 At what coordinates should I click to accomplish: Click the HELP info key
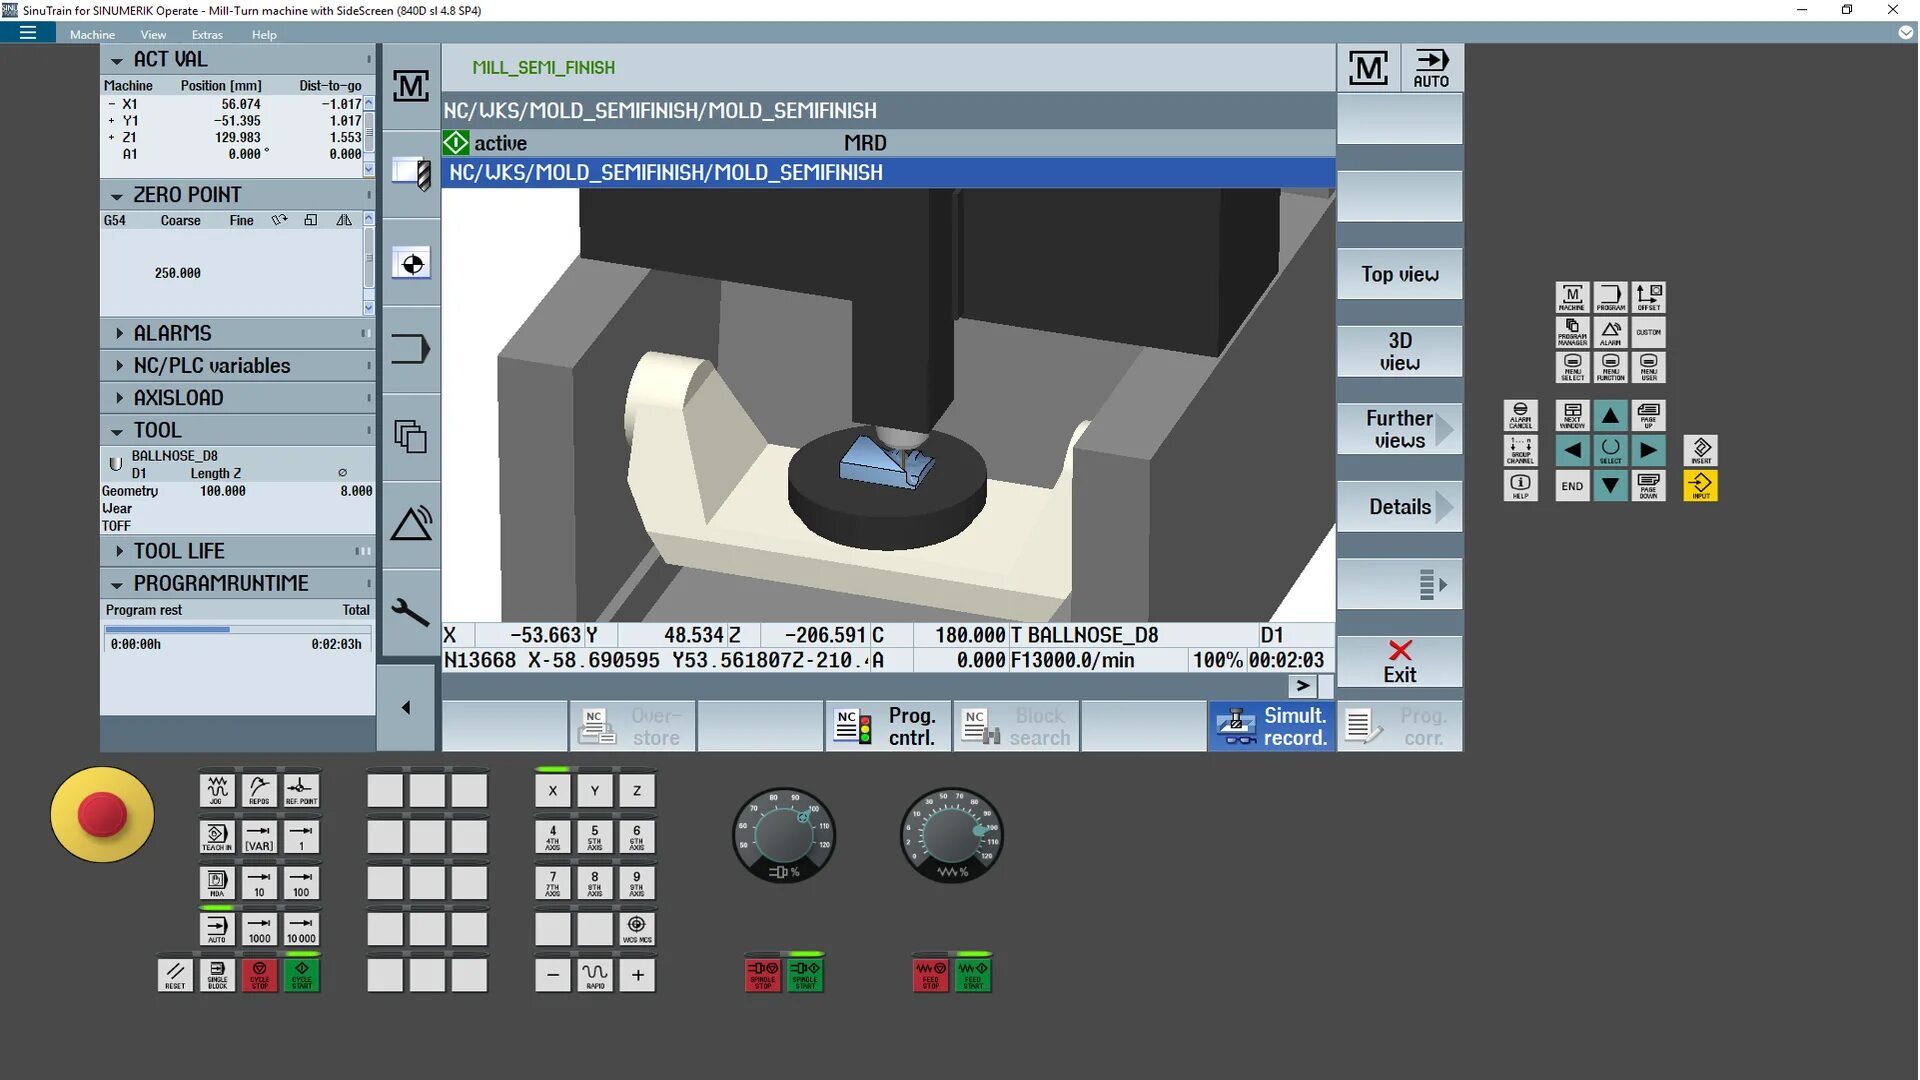coord(1520,486)
